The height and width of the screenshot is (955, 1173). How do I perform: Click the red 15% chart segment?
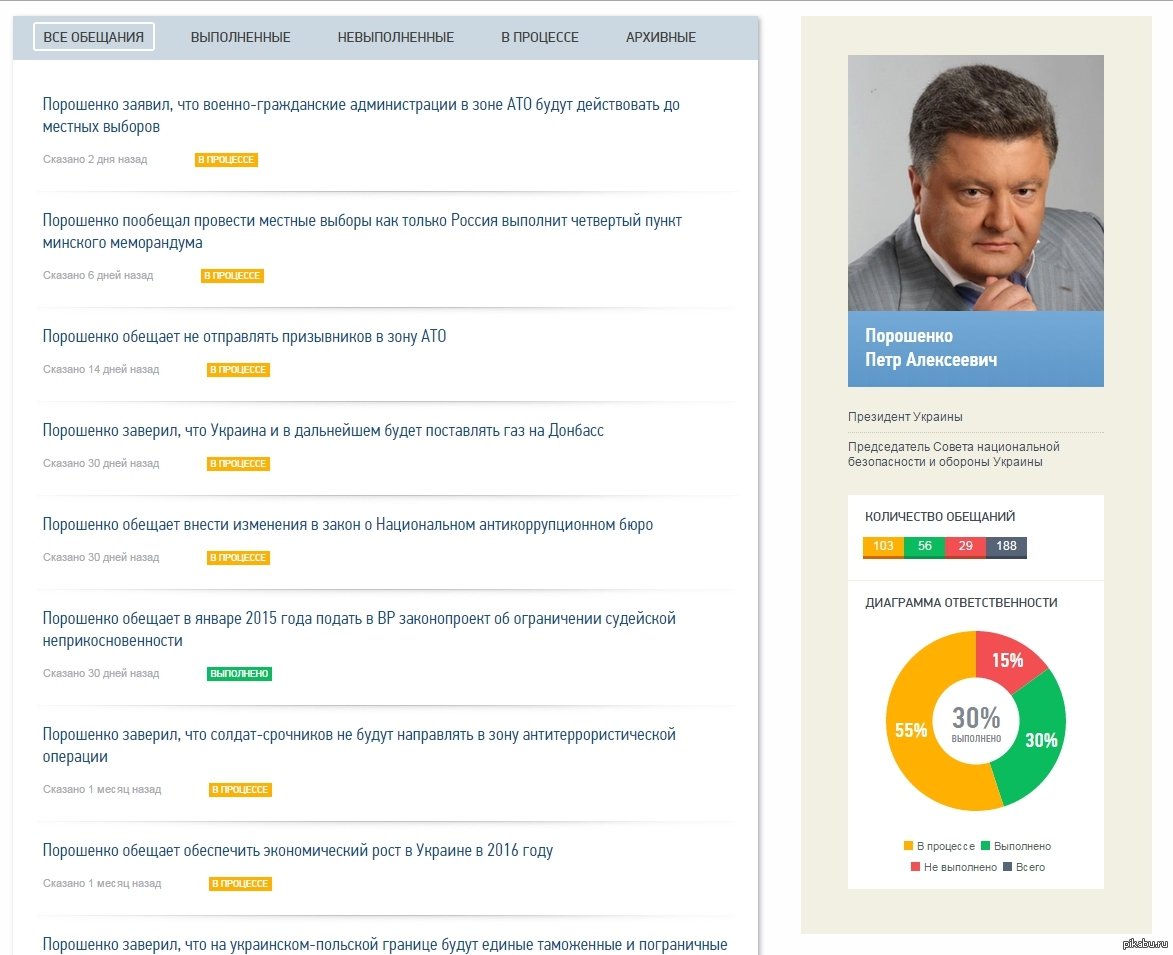[1008, 660]
